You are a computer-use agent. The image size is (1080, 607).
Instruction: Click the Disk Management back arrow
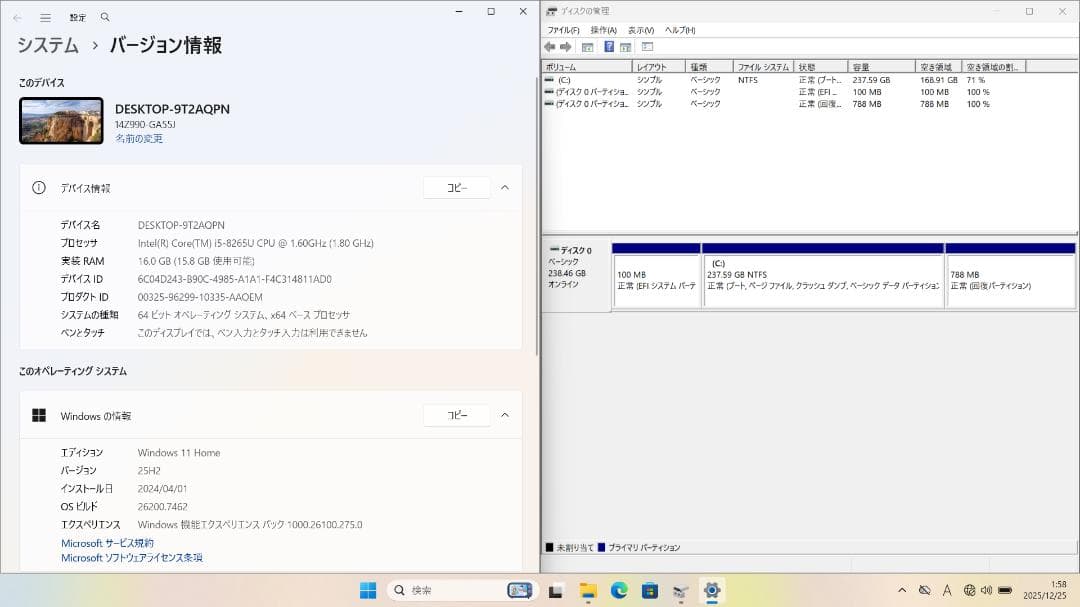(549, 46)
